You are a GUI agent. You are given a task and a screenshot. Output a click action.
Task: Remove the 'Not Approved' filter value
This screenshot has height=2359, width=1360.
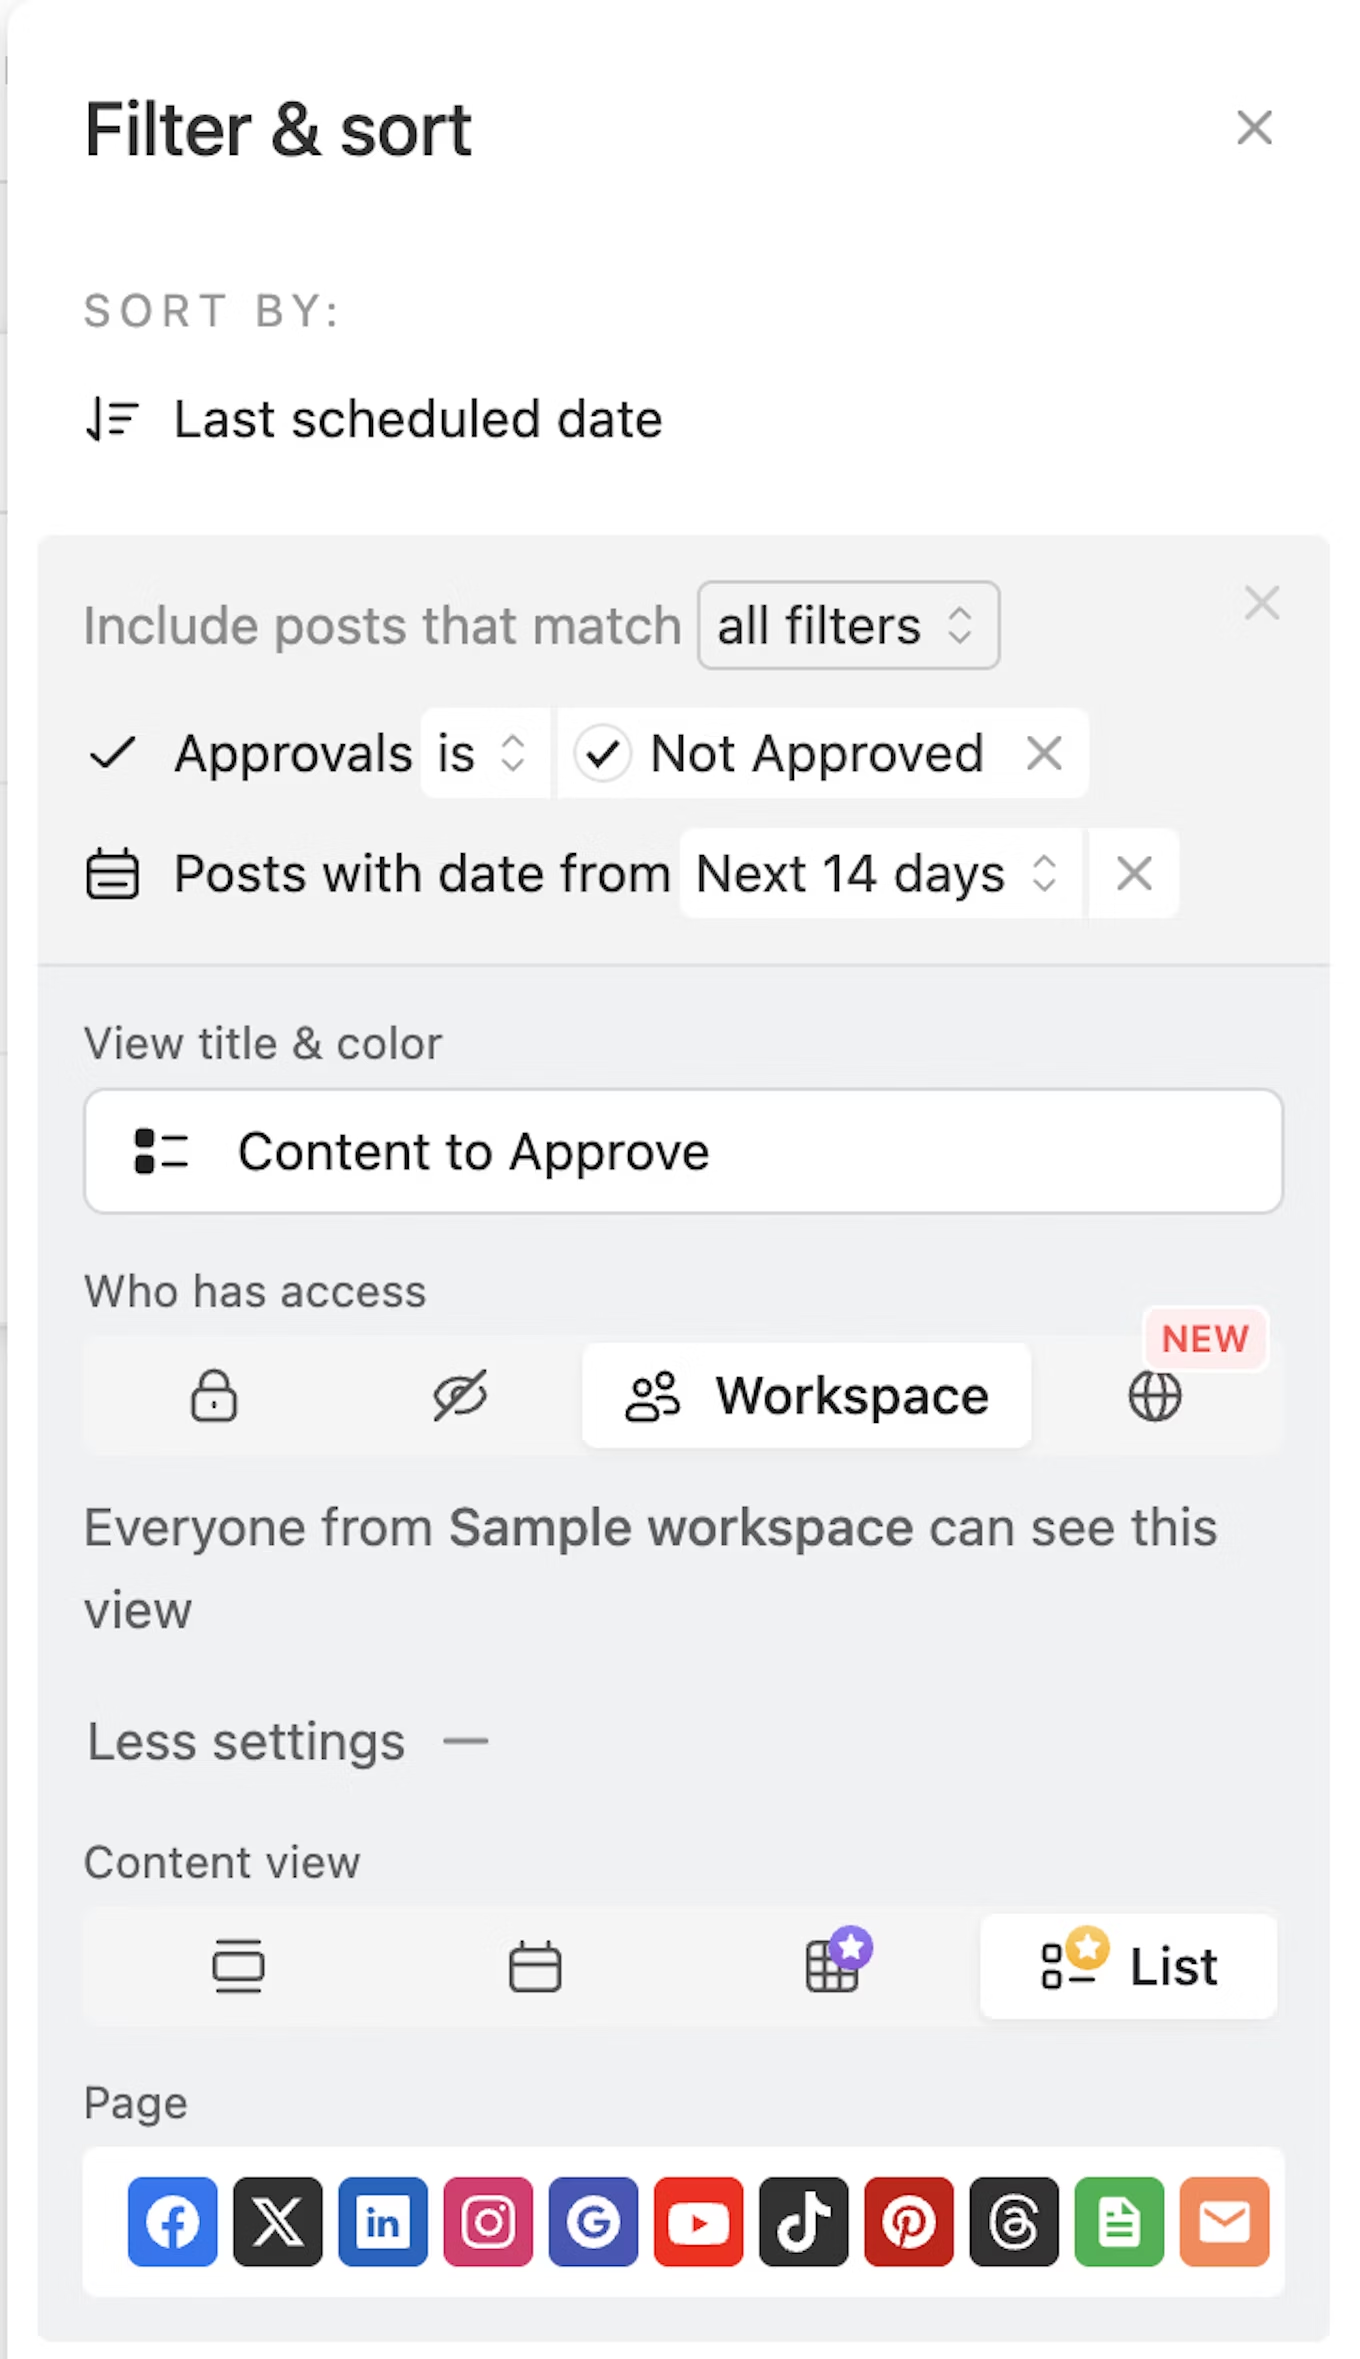point(1044,753)
